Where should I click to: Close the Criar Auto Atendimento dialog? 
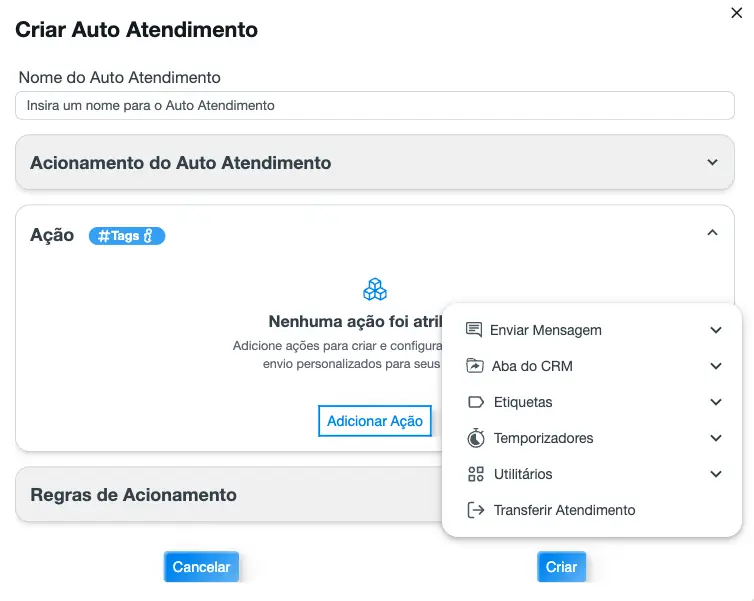[x=736, y=13]
